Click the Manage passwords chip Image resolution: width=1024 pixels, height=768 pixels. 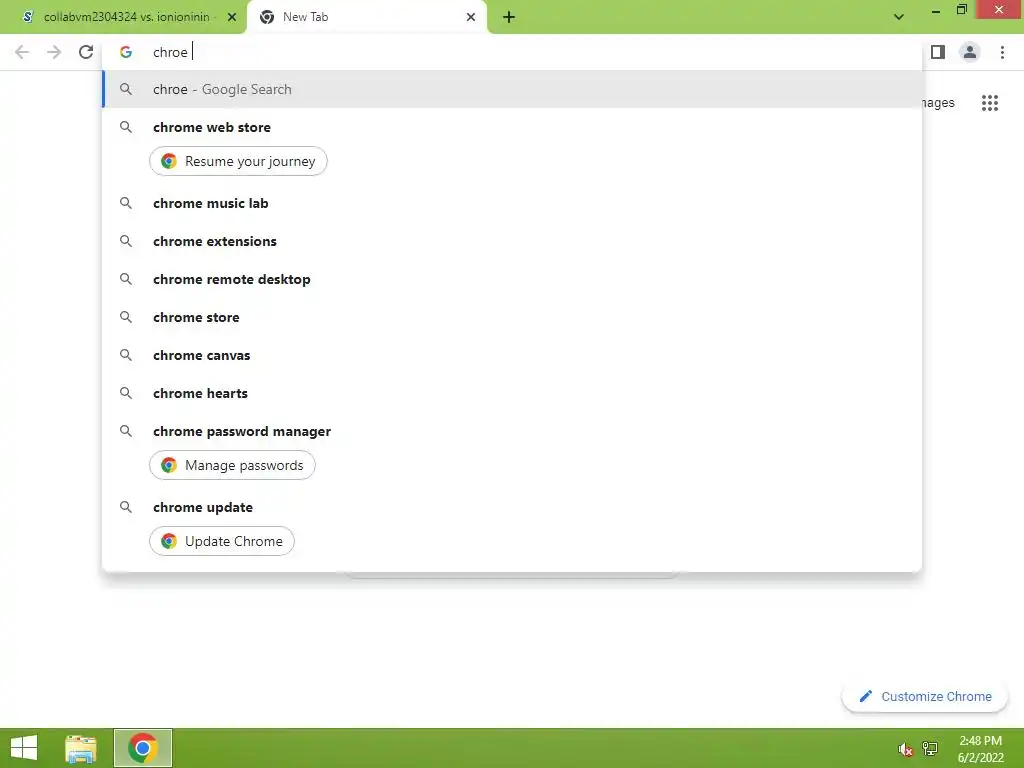tap(232, 465)
